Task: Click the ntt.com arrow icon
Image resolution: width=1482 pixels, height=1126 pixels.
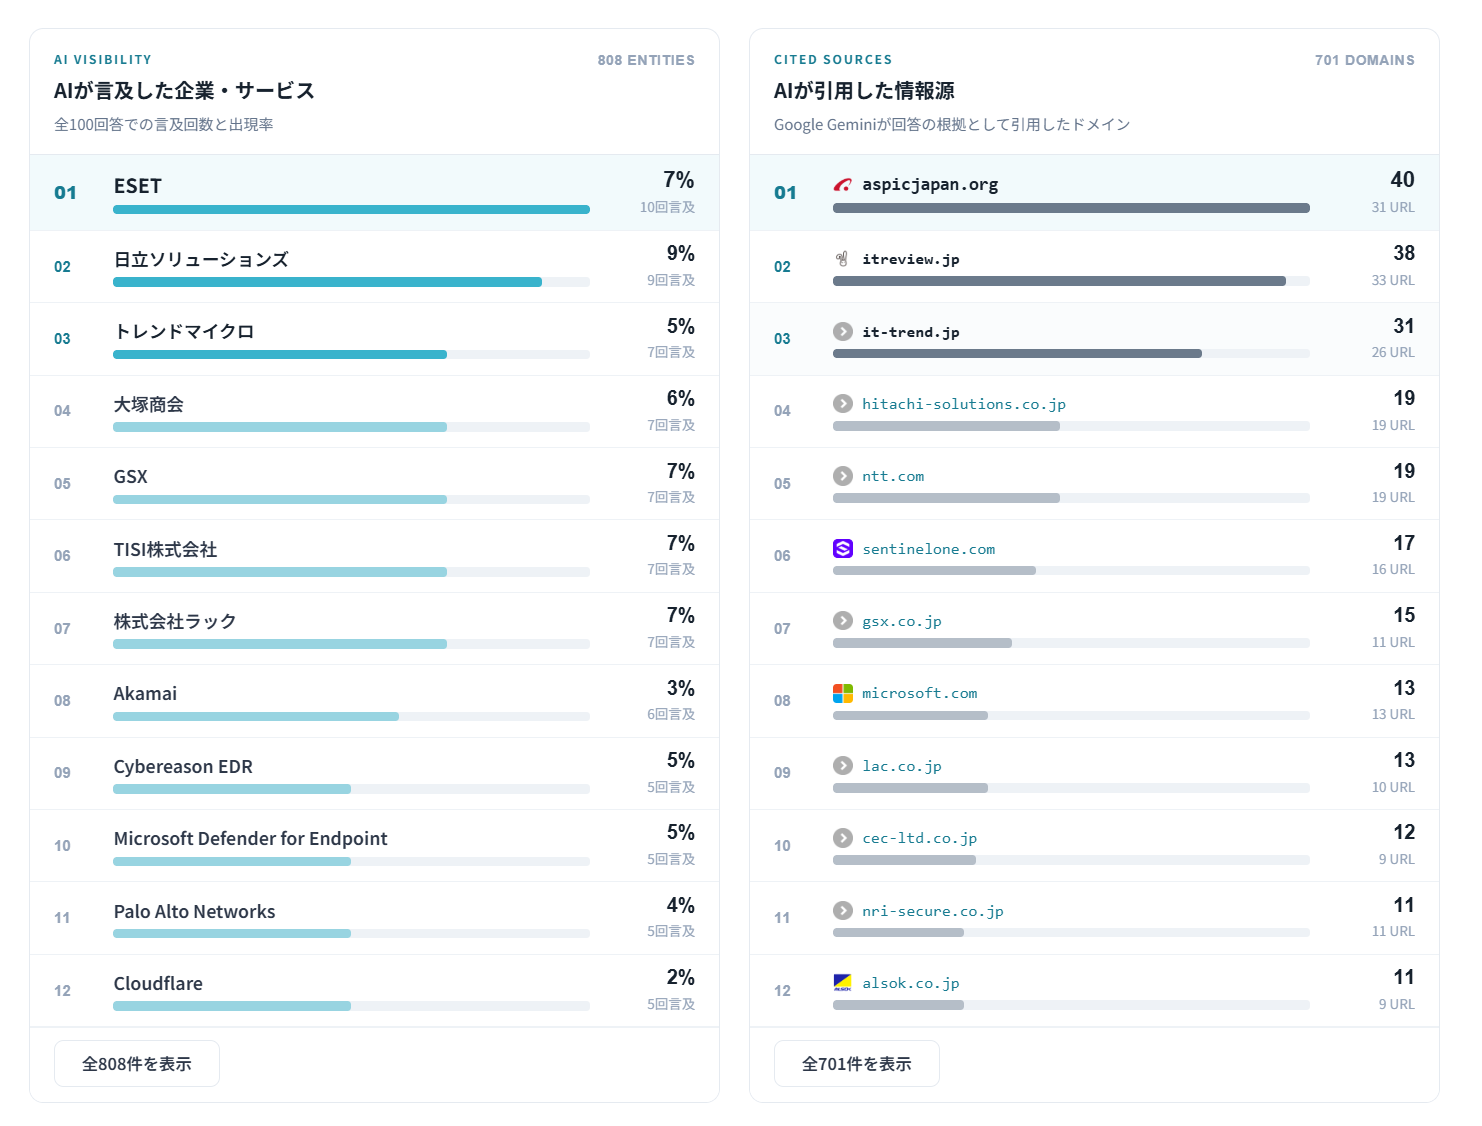Action: tap(843, 476)
